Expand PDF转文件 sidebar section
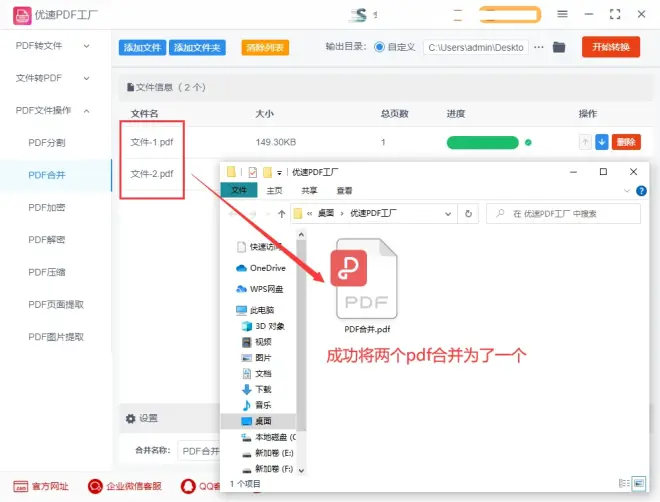660x502 pixels. click(53, 46)
